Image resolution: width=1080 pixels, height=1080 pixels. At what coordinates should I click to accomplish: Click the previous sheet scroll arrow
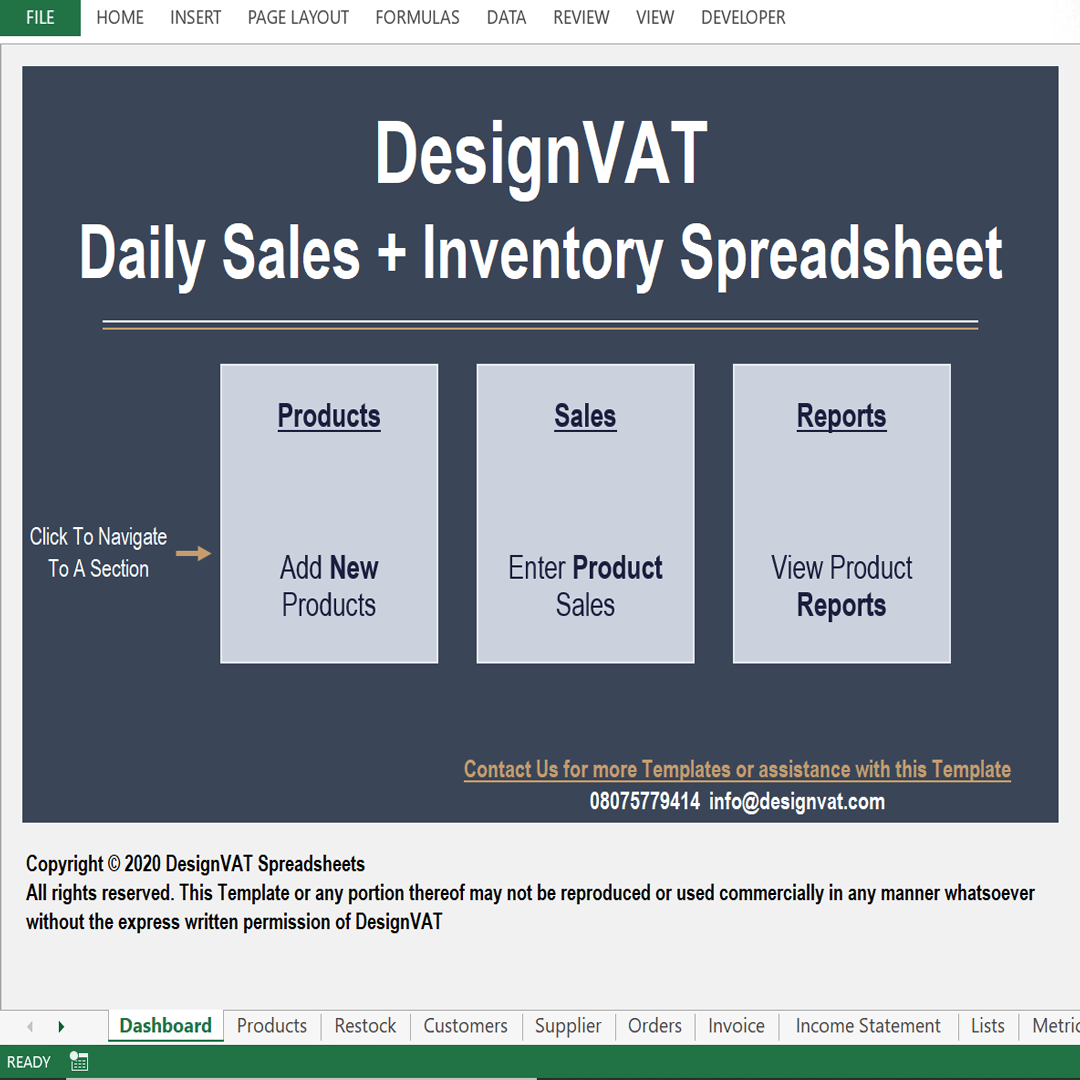[30, 1026]
